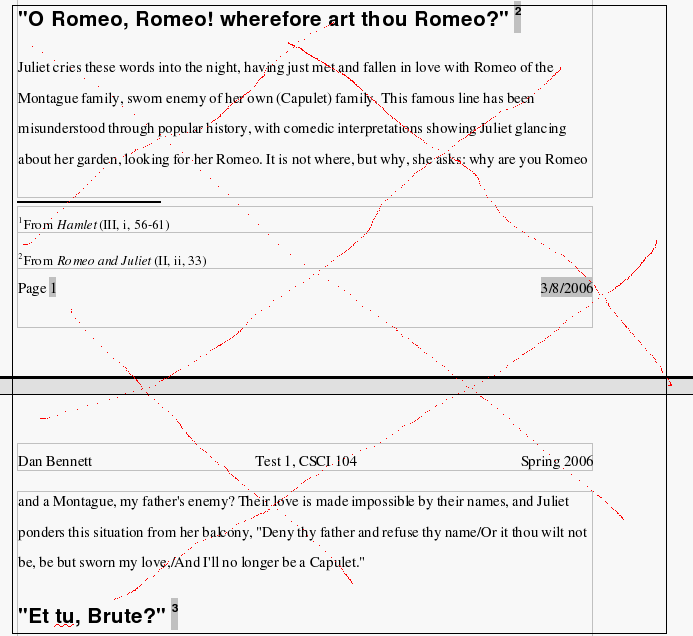
Task: Select footnote reference 2 beside the Romeo heading
Action: pos(517,14)
